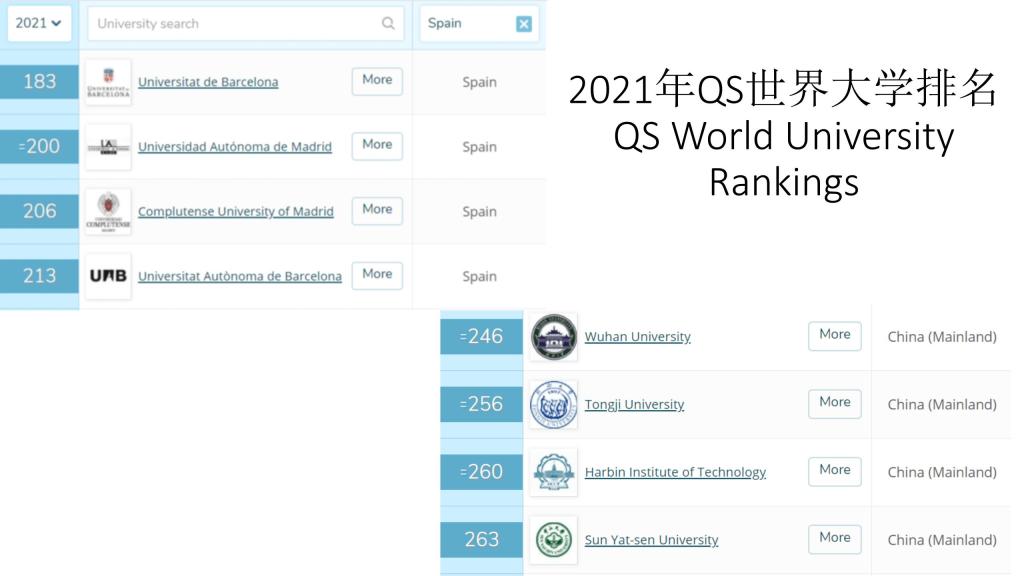Click the Sun Yat-sen University emblem
The width and height of the screenshot is (1024, 576).
point(554,540)
